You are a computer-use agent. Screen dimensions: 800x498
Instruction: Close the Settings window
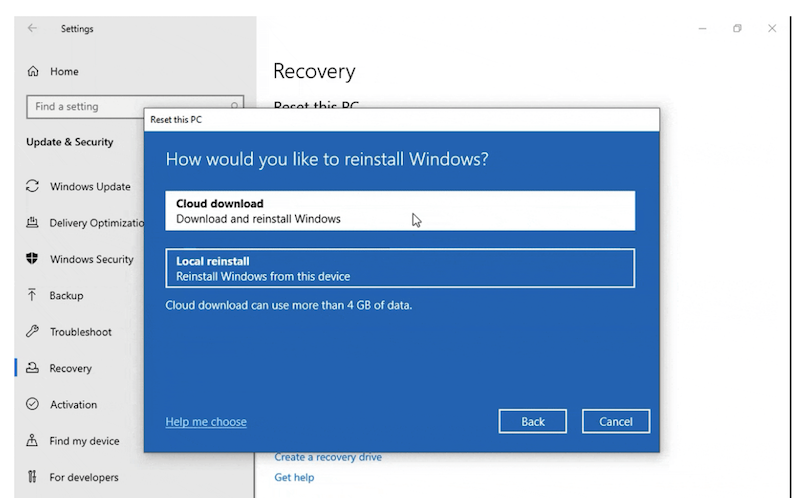772,29
